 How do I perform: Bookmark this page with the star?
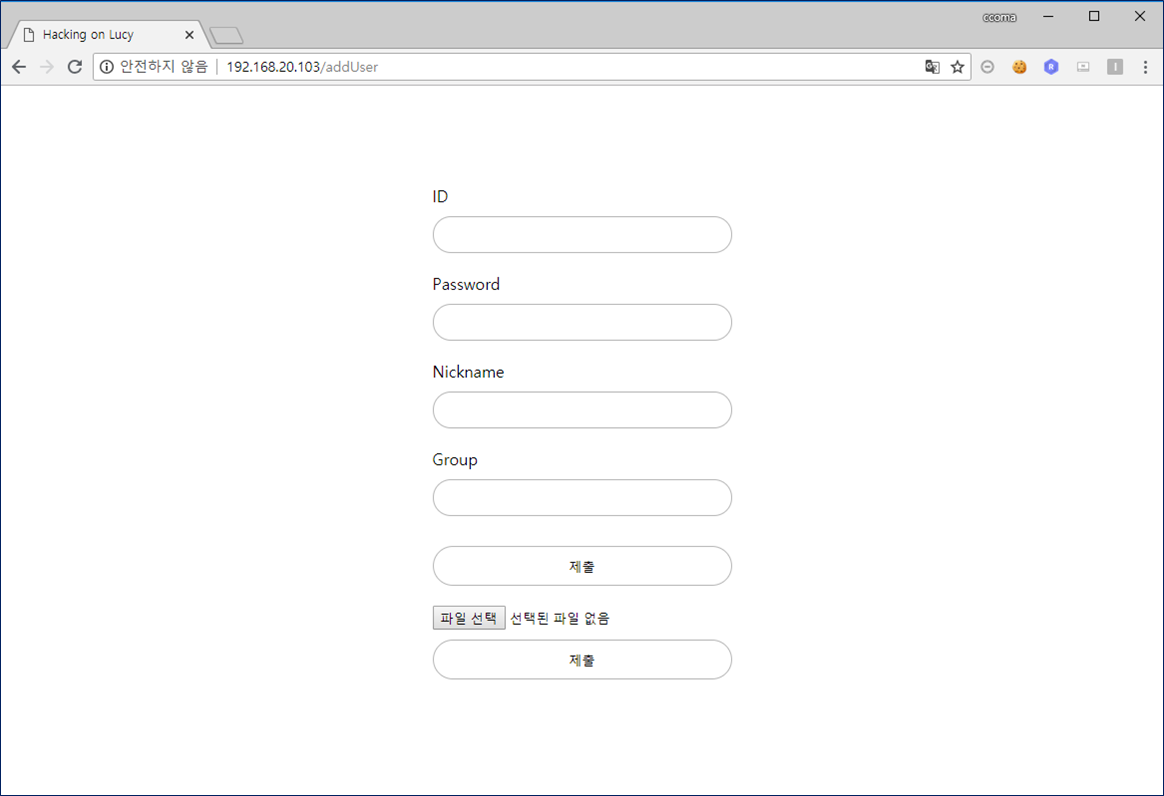click(957, 67)
